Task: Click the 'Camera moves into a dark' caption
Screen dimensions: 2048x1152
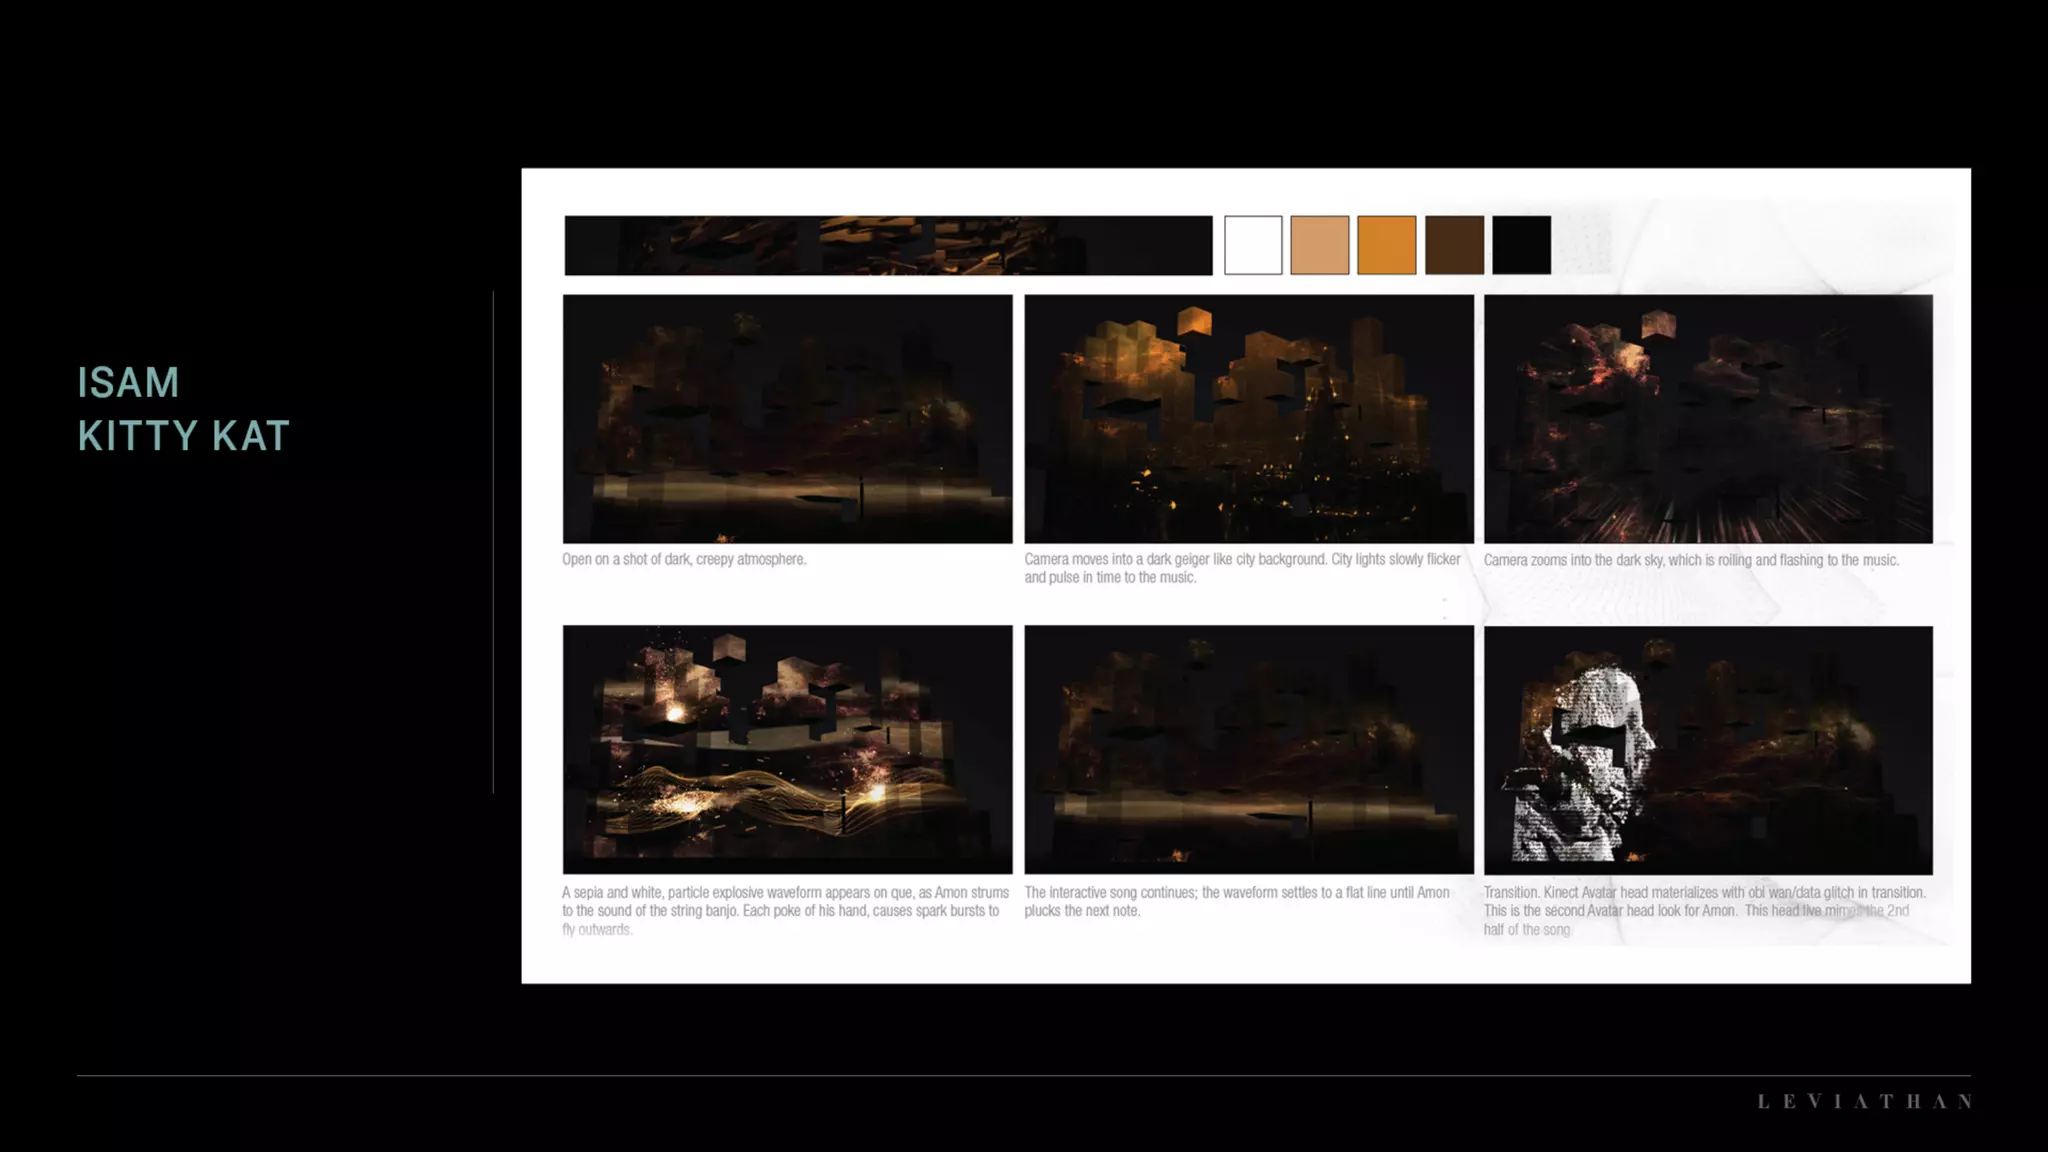Action: pyautogui.click(x=1242, y=568)
